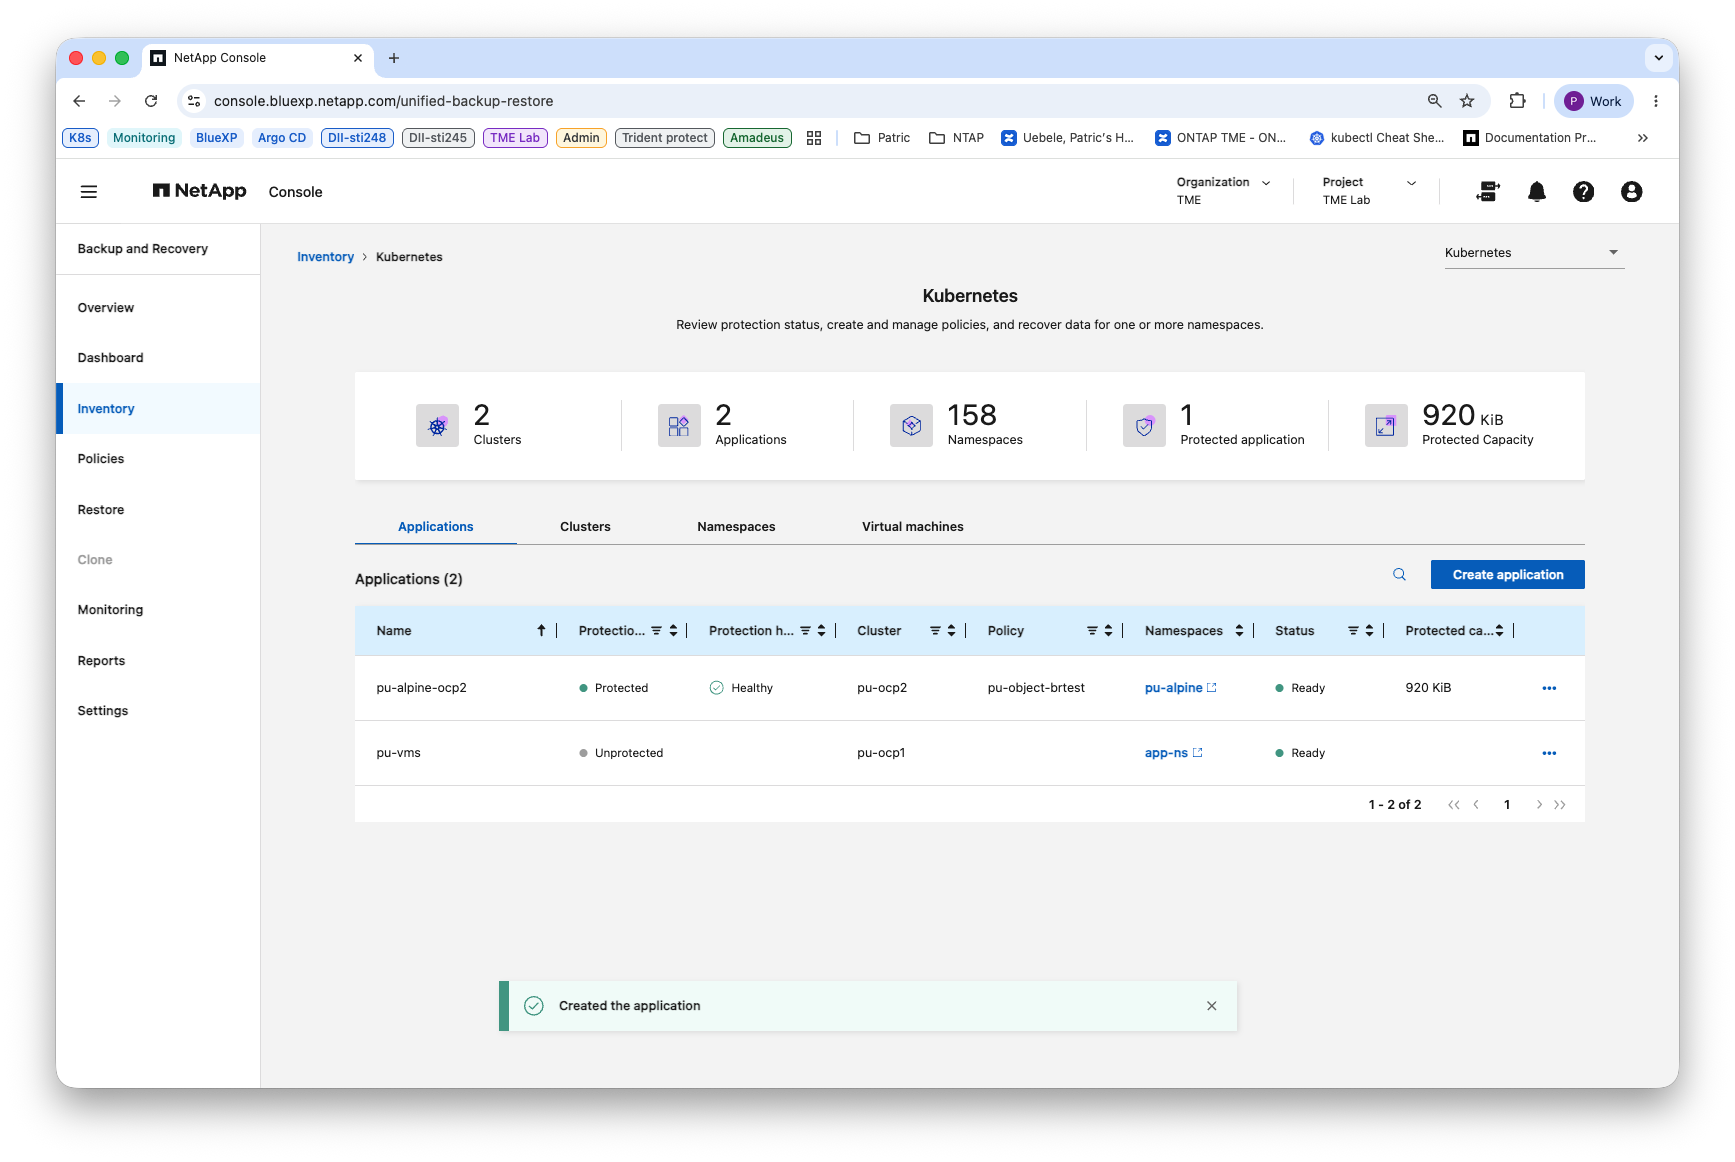Viewport: 1735px width, 1162px height.
Task: Show more bookmarks with the double chevron
Action: coord(1642,138)
